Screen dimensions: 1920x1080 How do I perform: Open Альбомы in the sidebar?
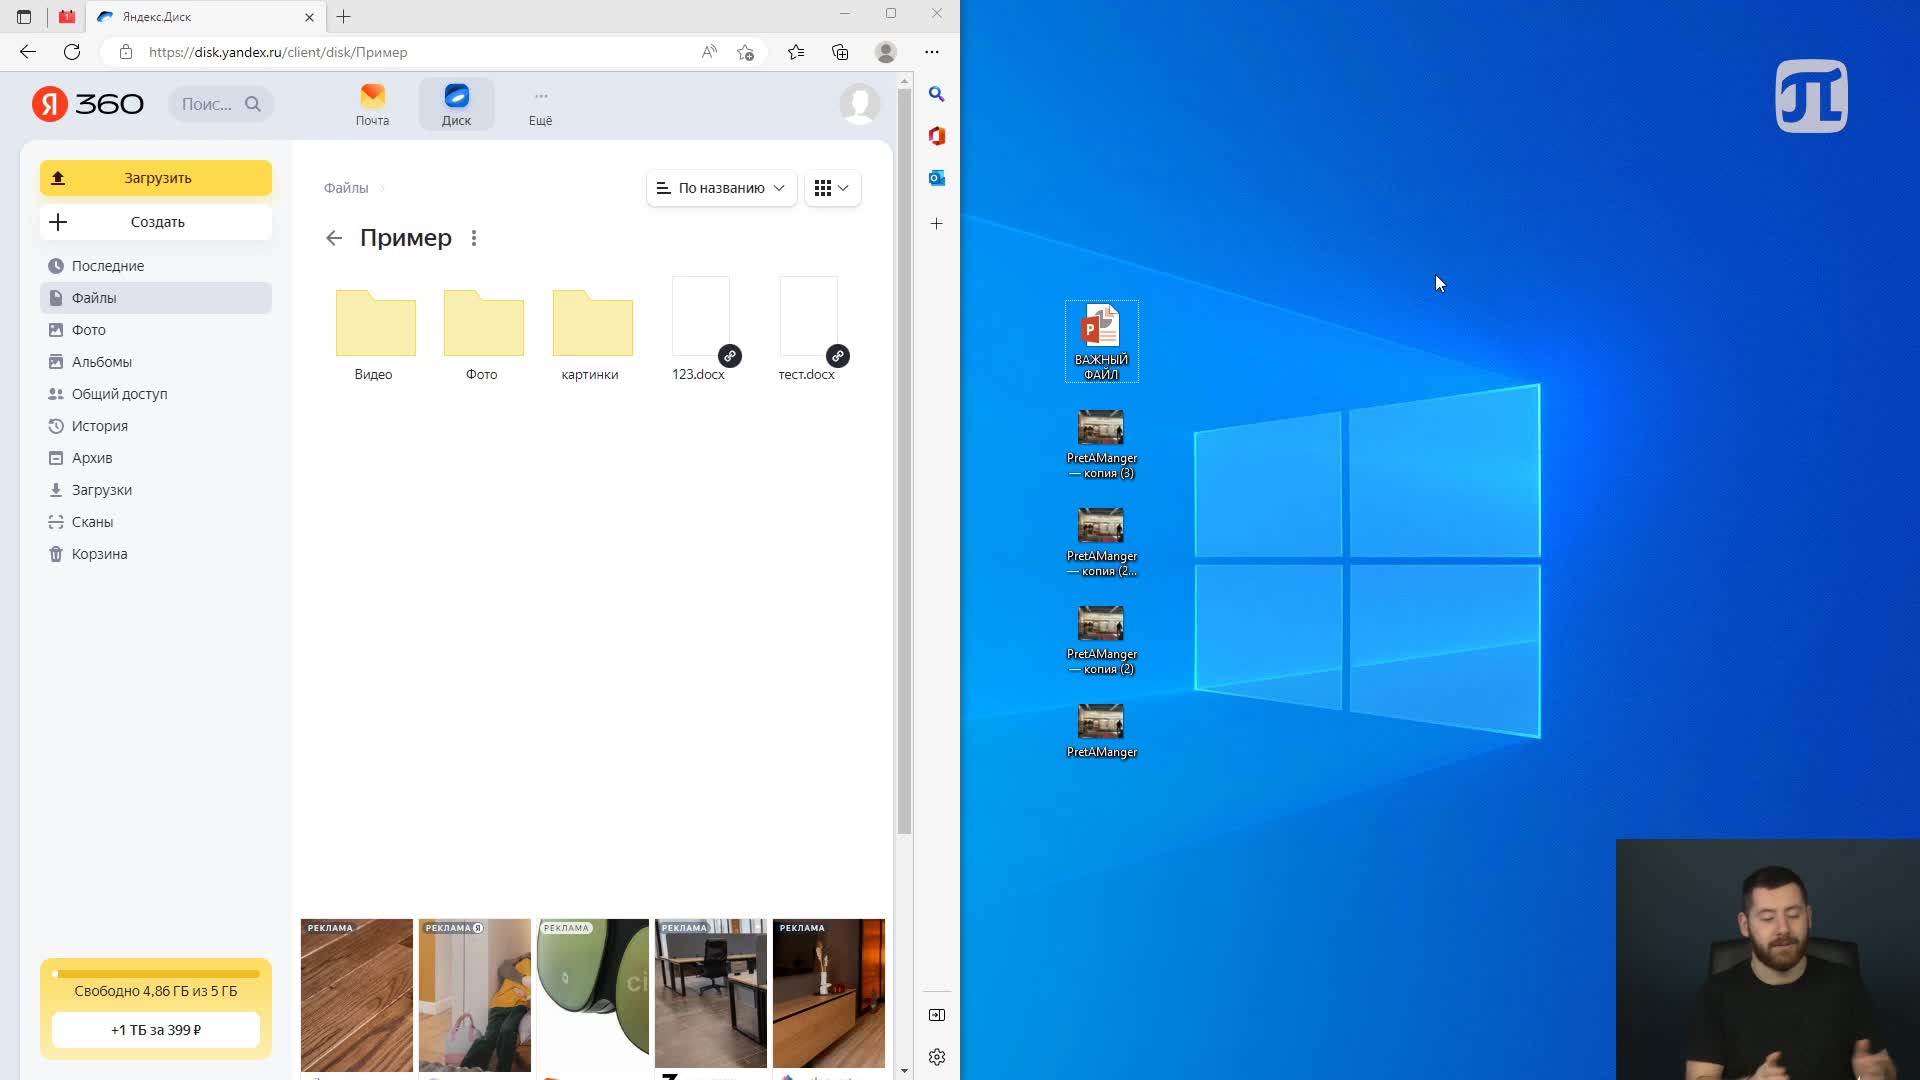coord(156,362)
